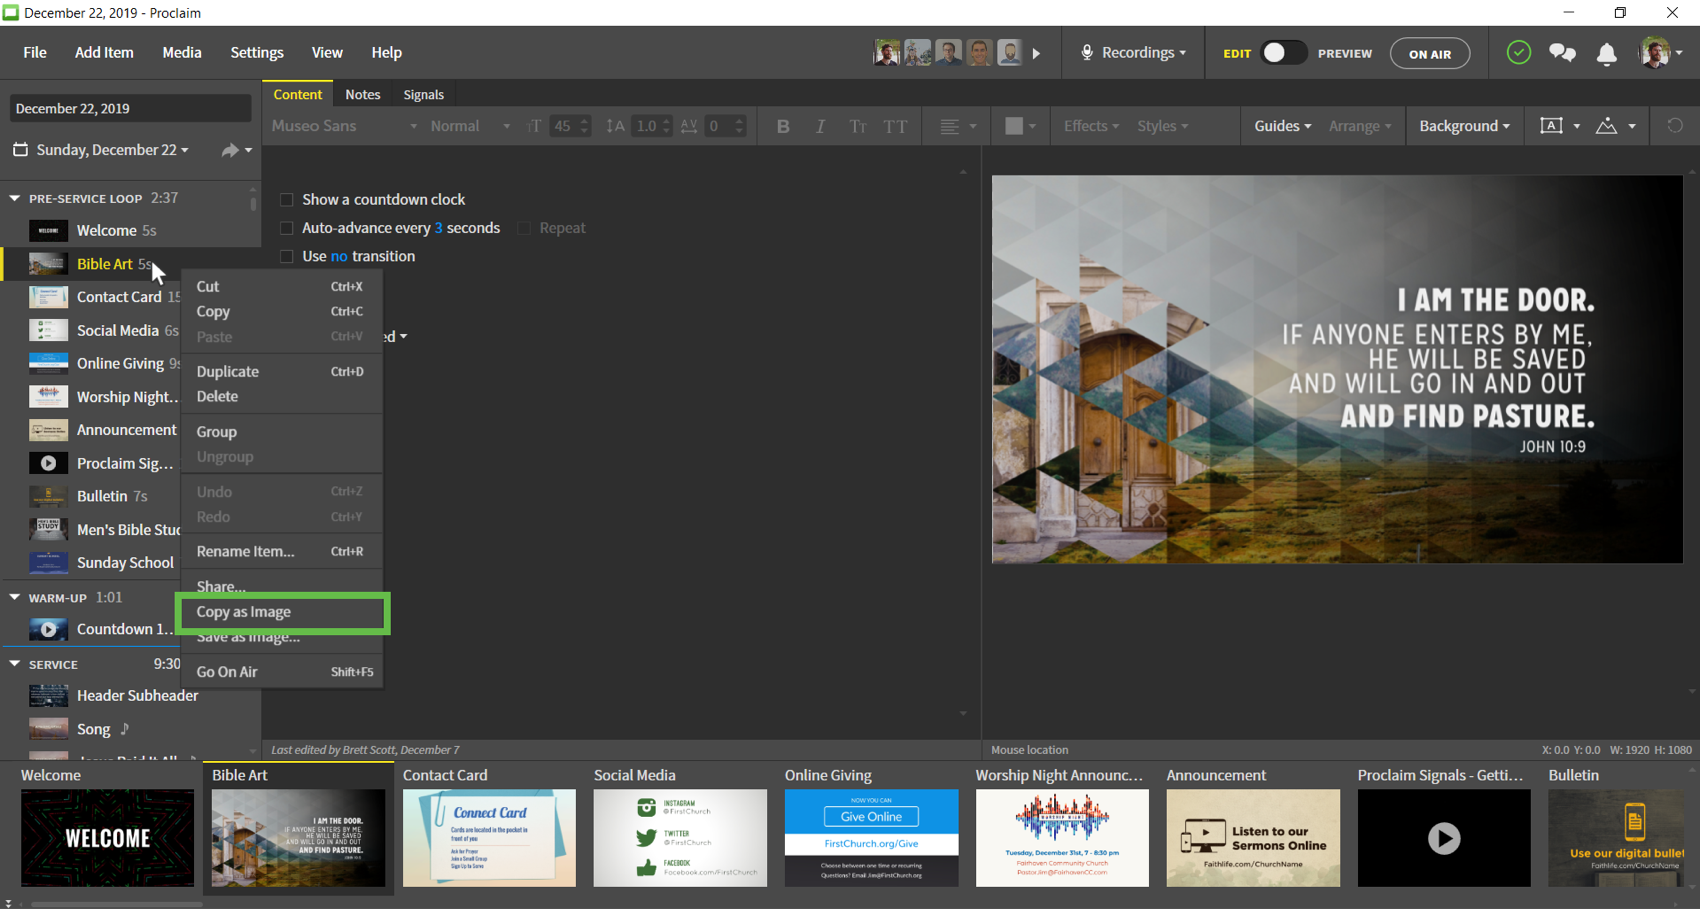Click the reset circular arrow icon
Image resolution: width=1700 pixels, height=909 pixels.
point(1675,126)
